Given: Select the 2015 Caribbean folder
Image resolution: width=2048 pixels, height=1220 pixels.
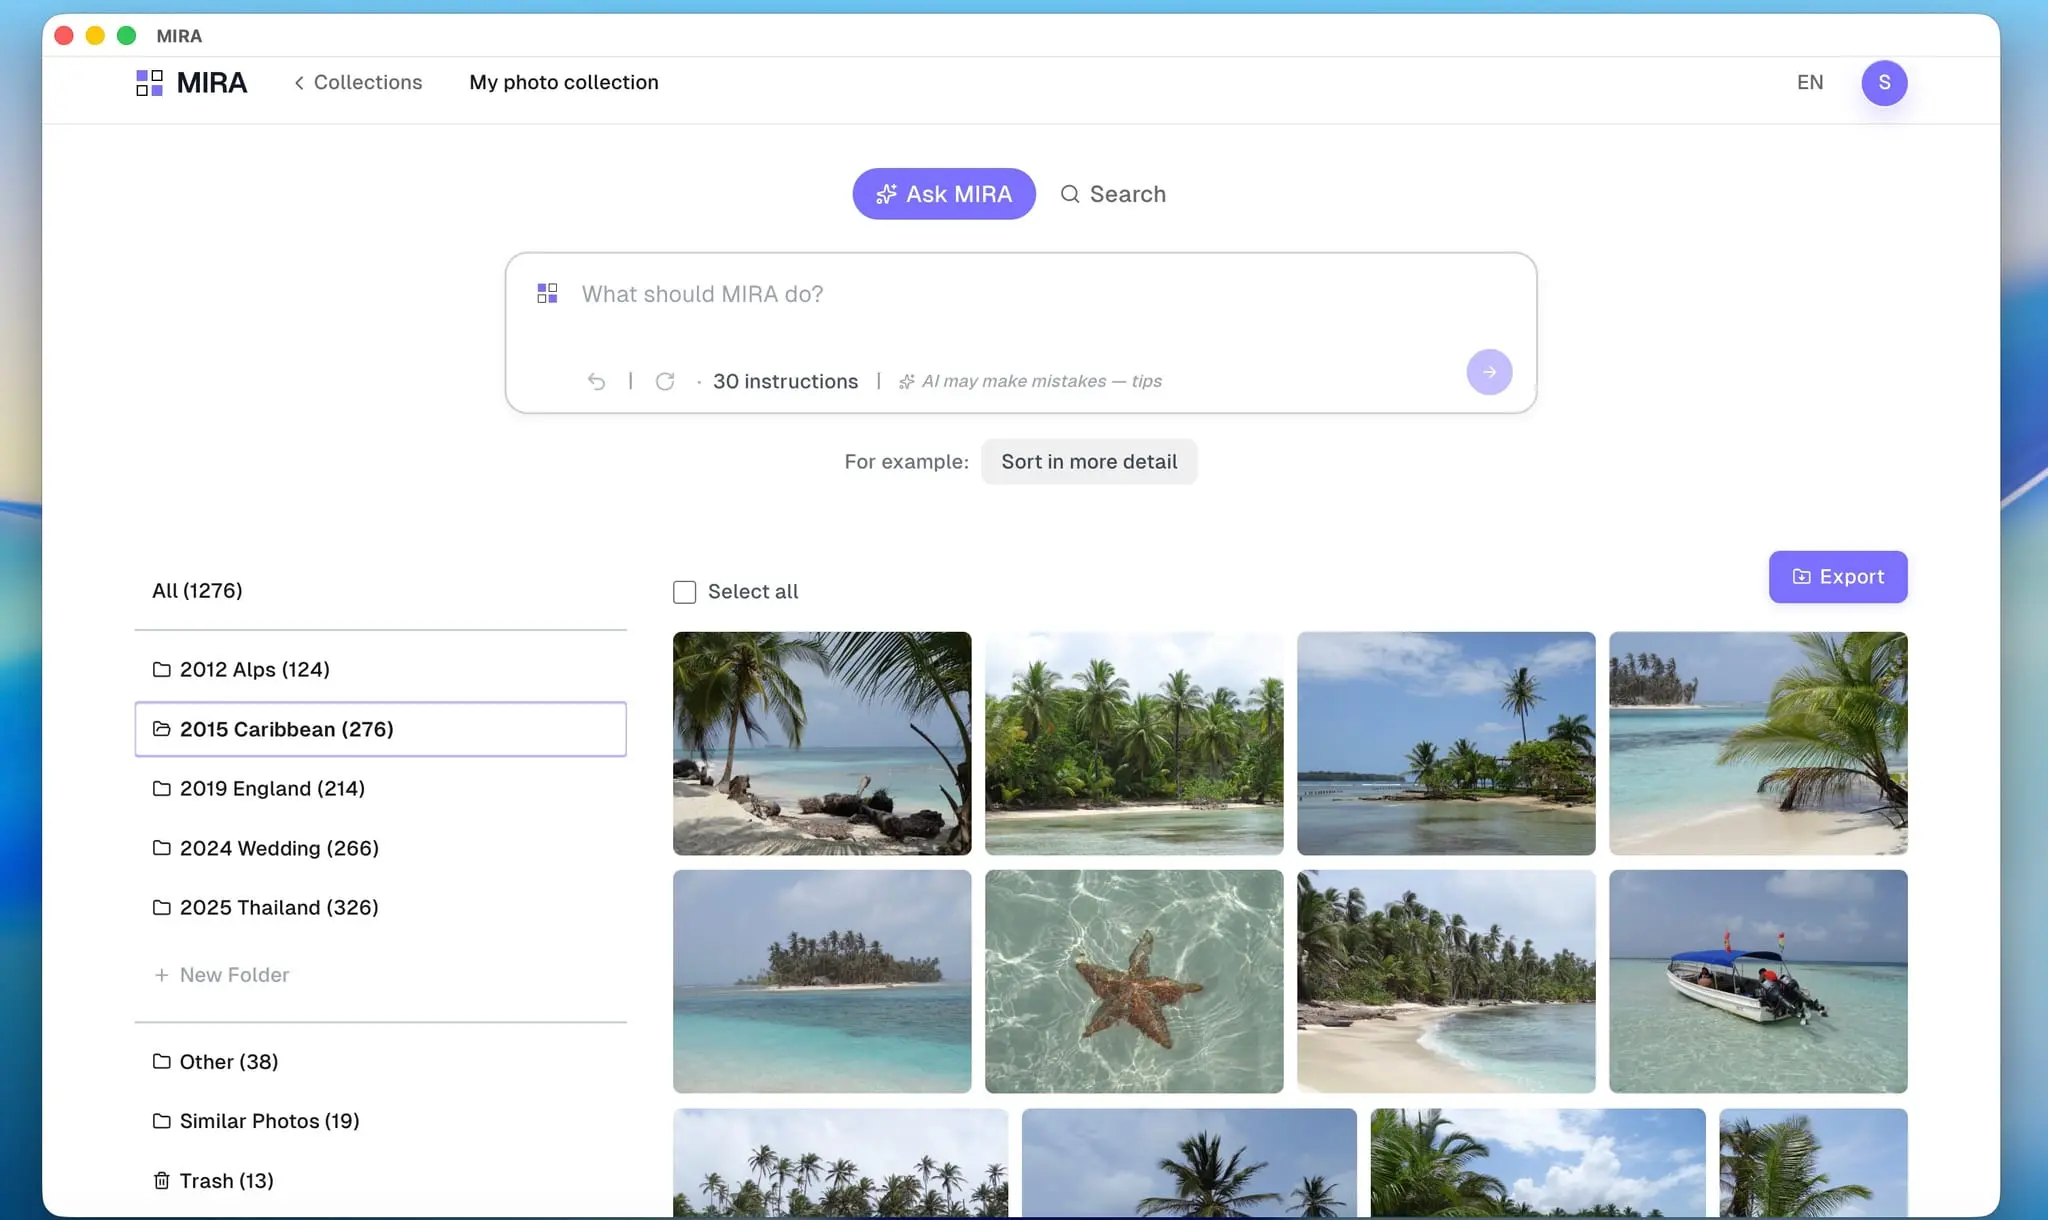Looking at the screenshot, I should [x=380, y=729].
